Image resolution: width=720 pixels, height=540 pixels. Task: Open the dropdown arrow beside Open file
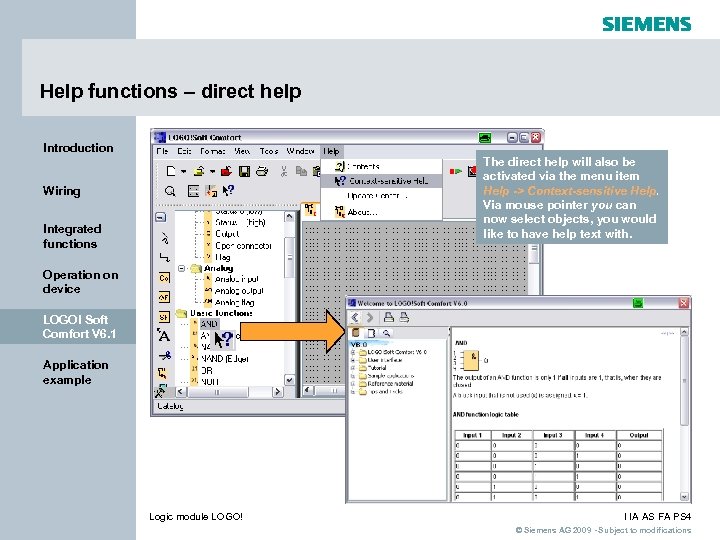pos(213,172)
